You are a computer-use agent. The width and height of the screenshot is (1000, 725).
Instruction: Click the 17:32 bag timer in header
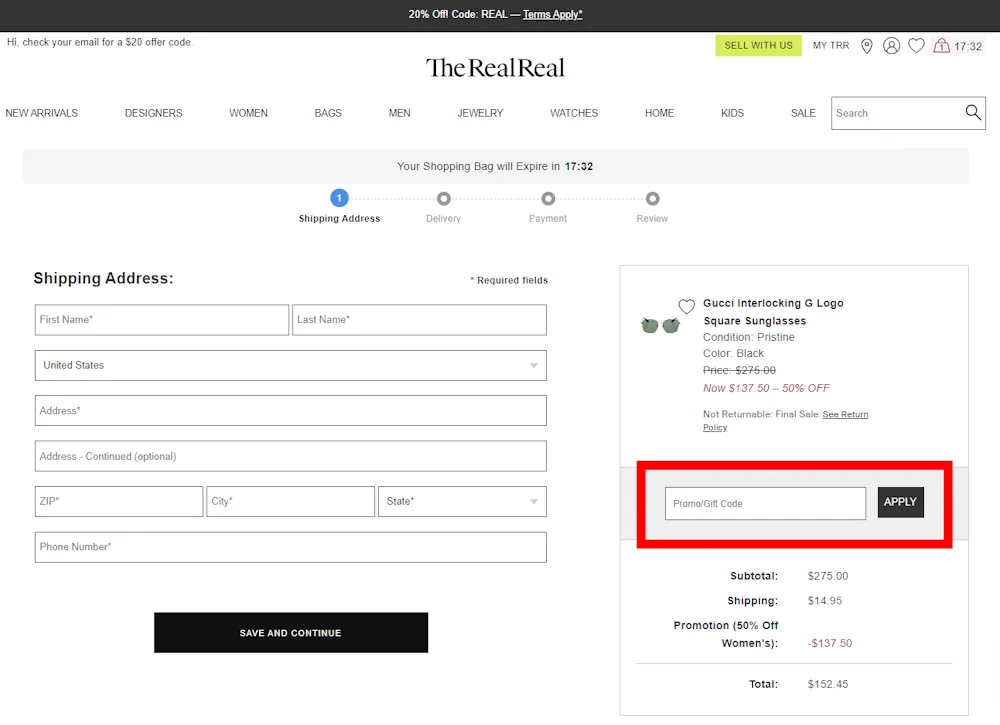(x=967, y=46)
